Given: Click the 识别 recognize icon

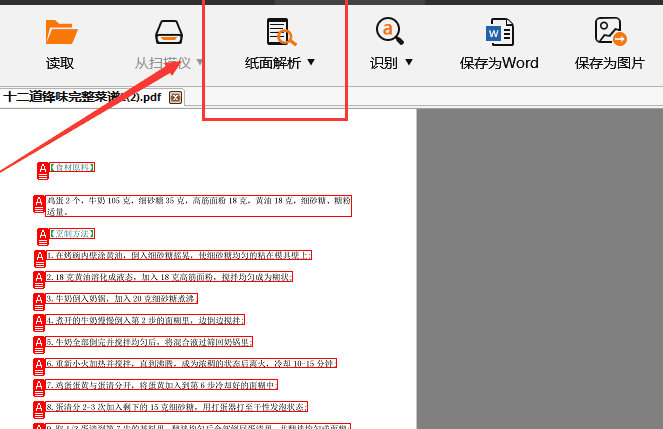Looking at the screenshot, I should (x=389, y=31).
